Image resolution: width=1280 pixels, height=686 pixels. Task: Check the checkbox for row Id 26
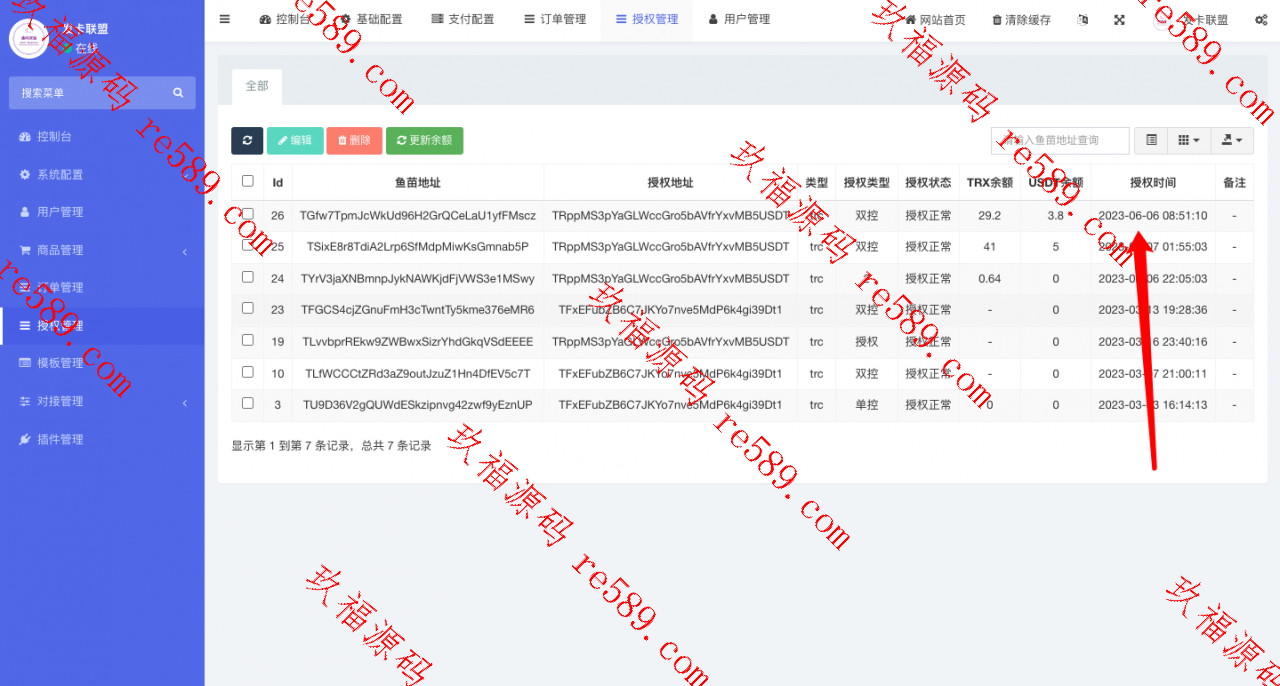pyautogui.click(x=248, y=213)
